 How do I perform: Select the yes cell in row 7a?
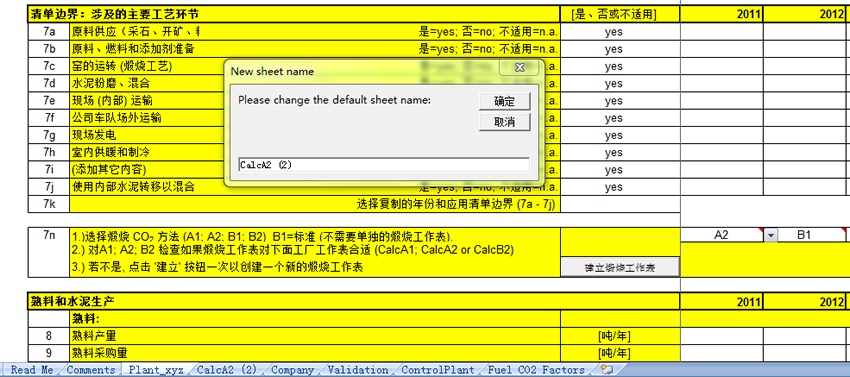pyautogui.click(x=614, y=32)
